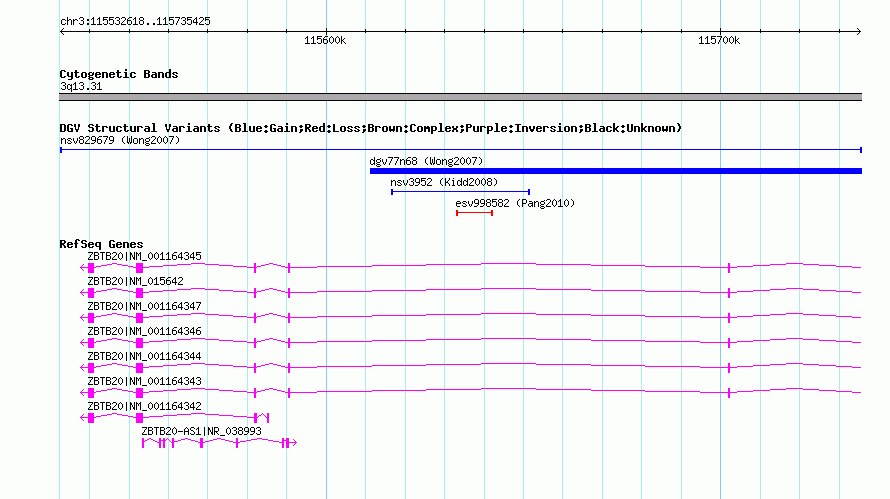Click the short NM_001164342 transcript glyph
The image size is (890, 499).
174,418
